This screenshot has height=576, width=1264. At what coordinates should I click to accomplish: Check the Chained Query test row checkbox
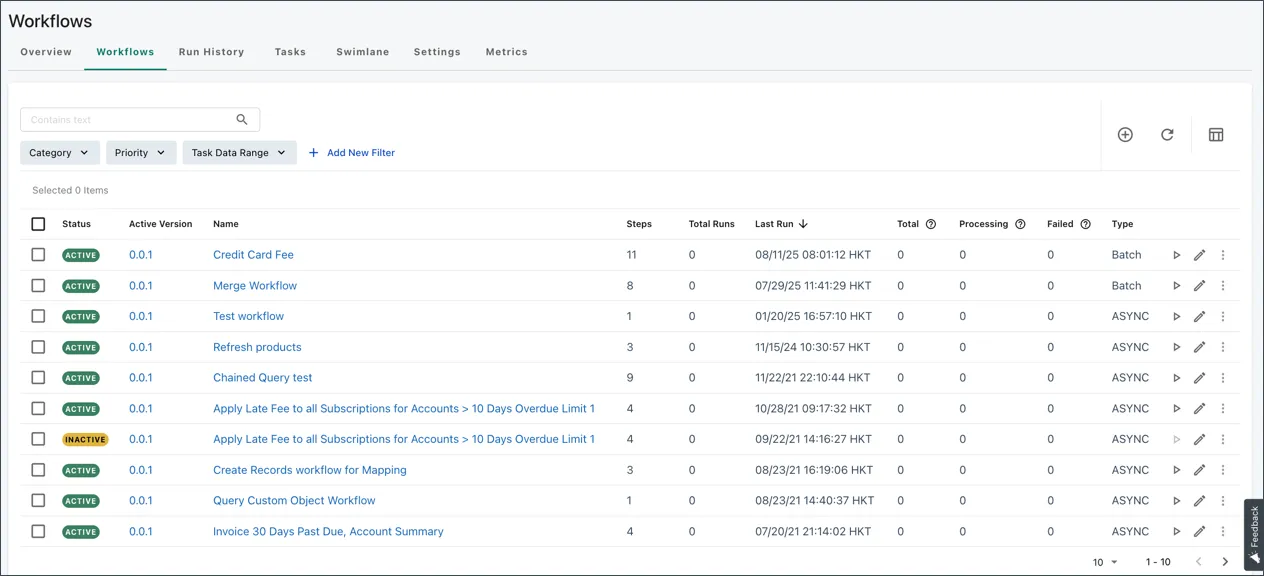[38, 378]
